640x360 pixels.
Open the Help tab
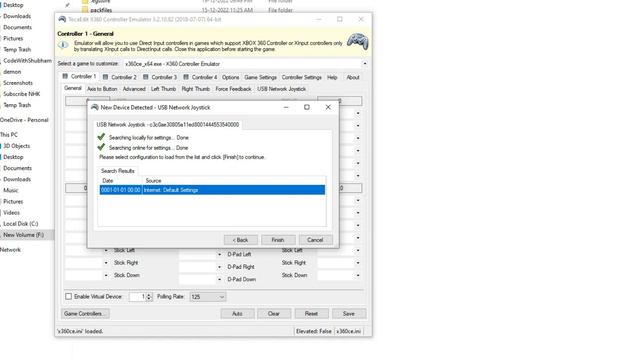332,77
